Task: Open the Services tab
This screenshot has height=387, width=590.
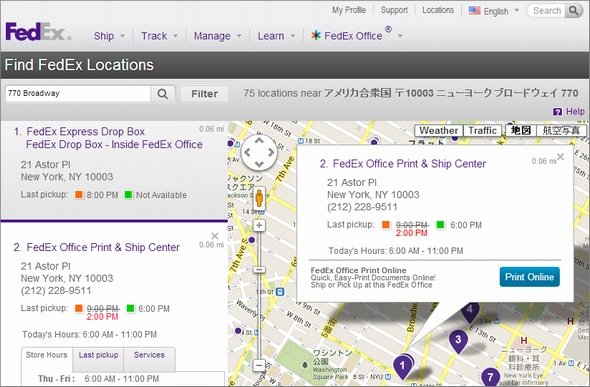Action: [x=149, y=355]
